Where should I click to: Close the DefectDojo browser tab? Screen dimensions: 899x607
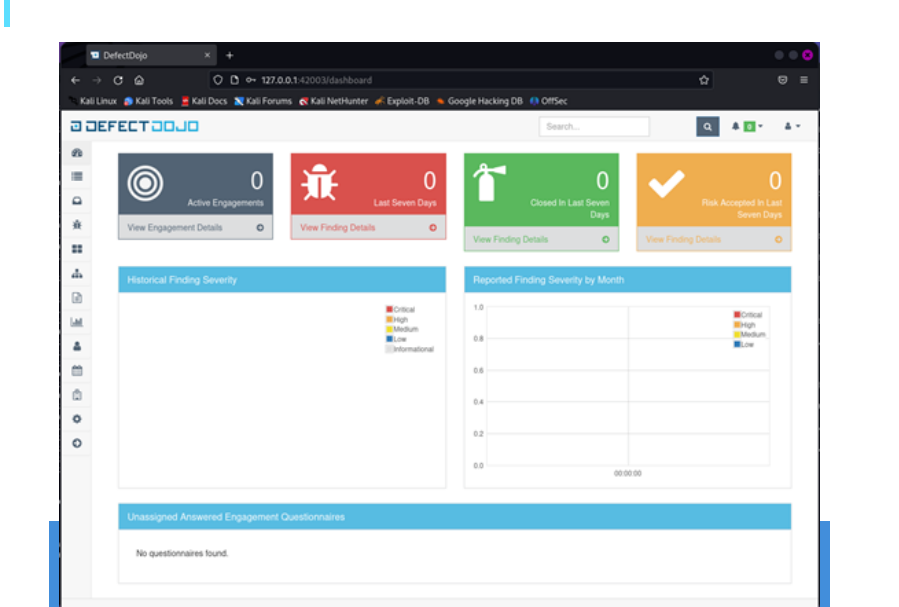tap(207, 55)
